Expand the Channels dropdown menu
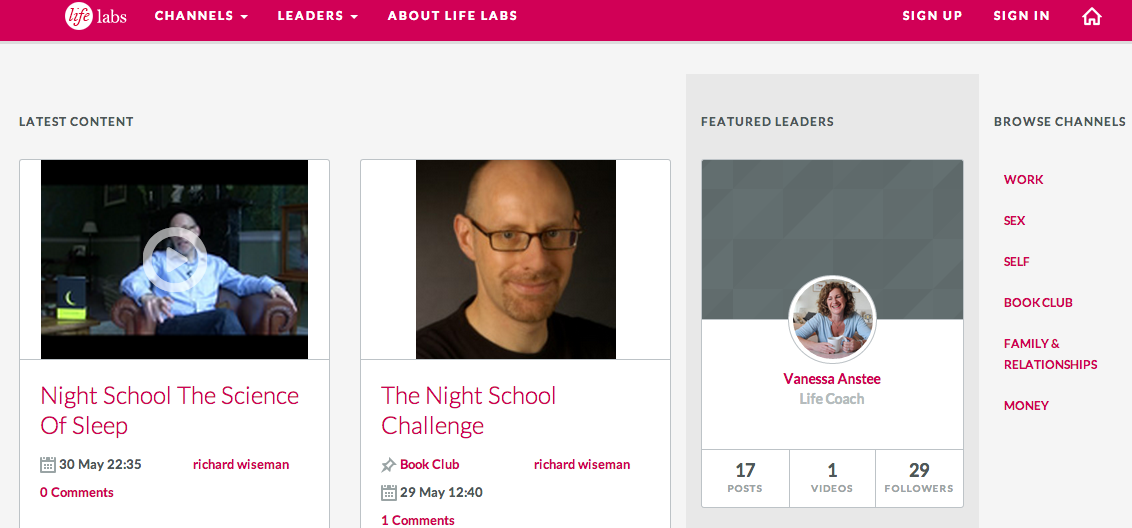This screenshot has height=528, width=1132. tap(201, 16)
